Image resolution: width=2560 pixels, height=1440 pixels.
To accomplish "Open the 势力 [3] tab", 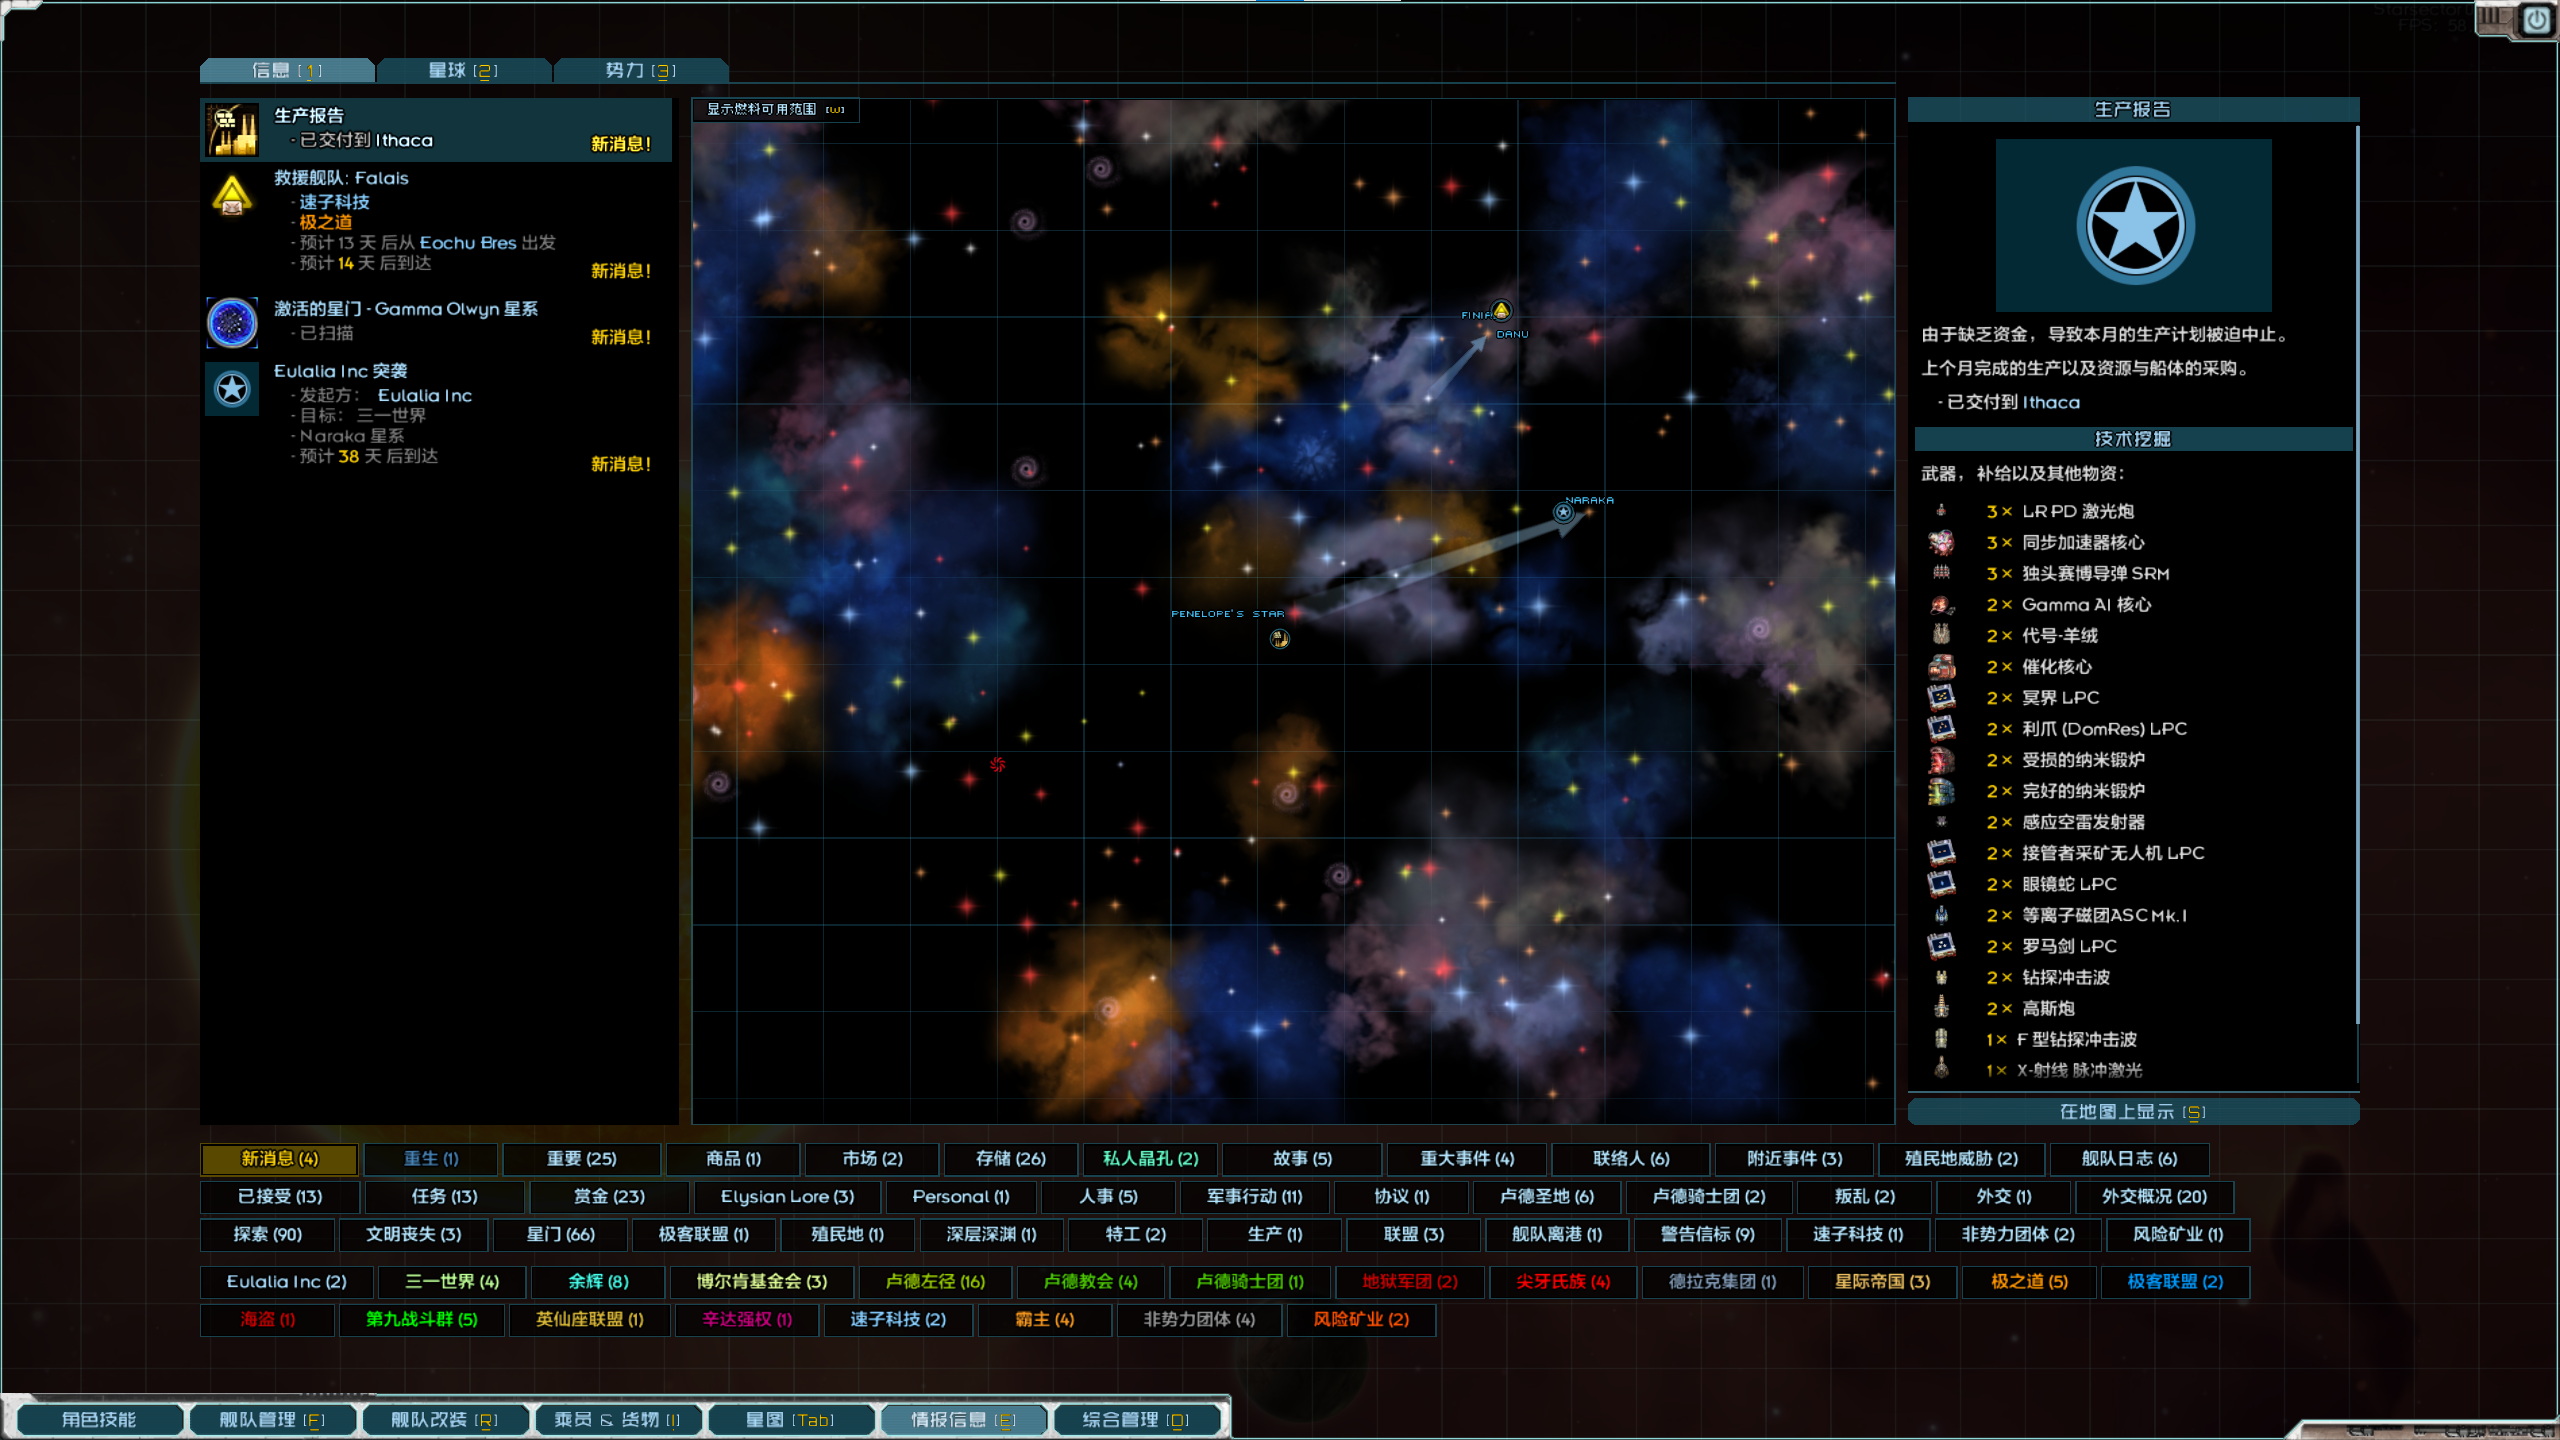I will 640,70.
